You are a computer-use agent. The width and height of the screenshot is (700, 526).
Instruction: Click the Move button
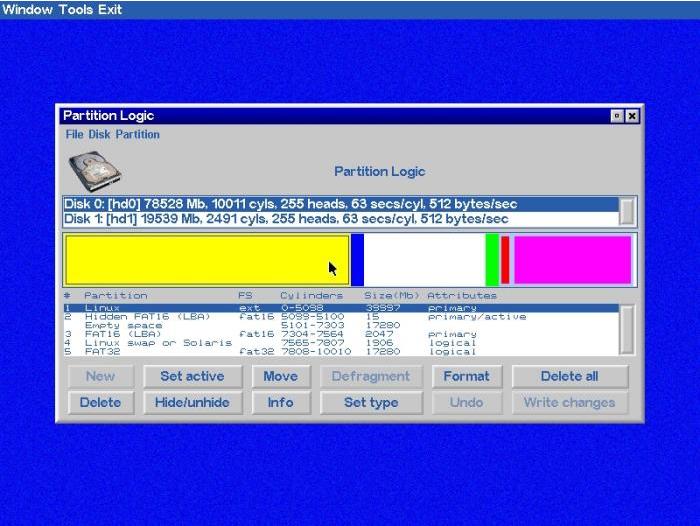coord(281,376)
